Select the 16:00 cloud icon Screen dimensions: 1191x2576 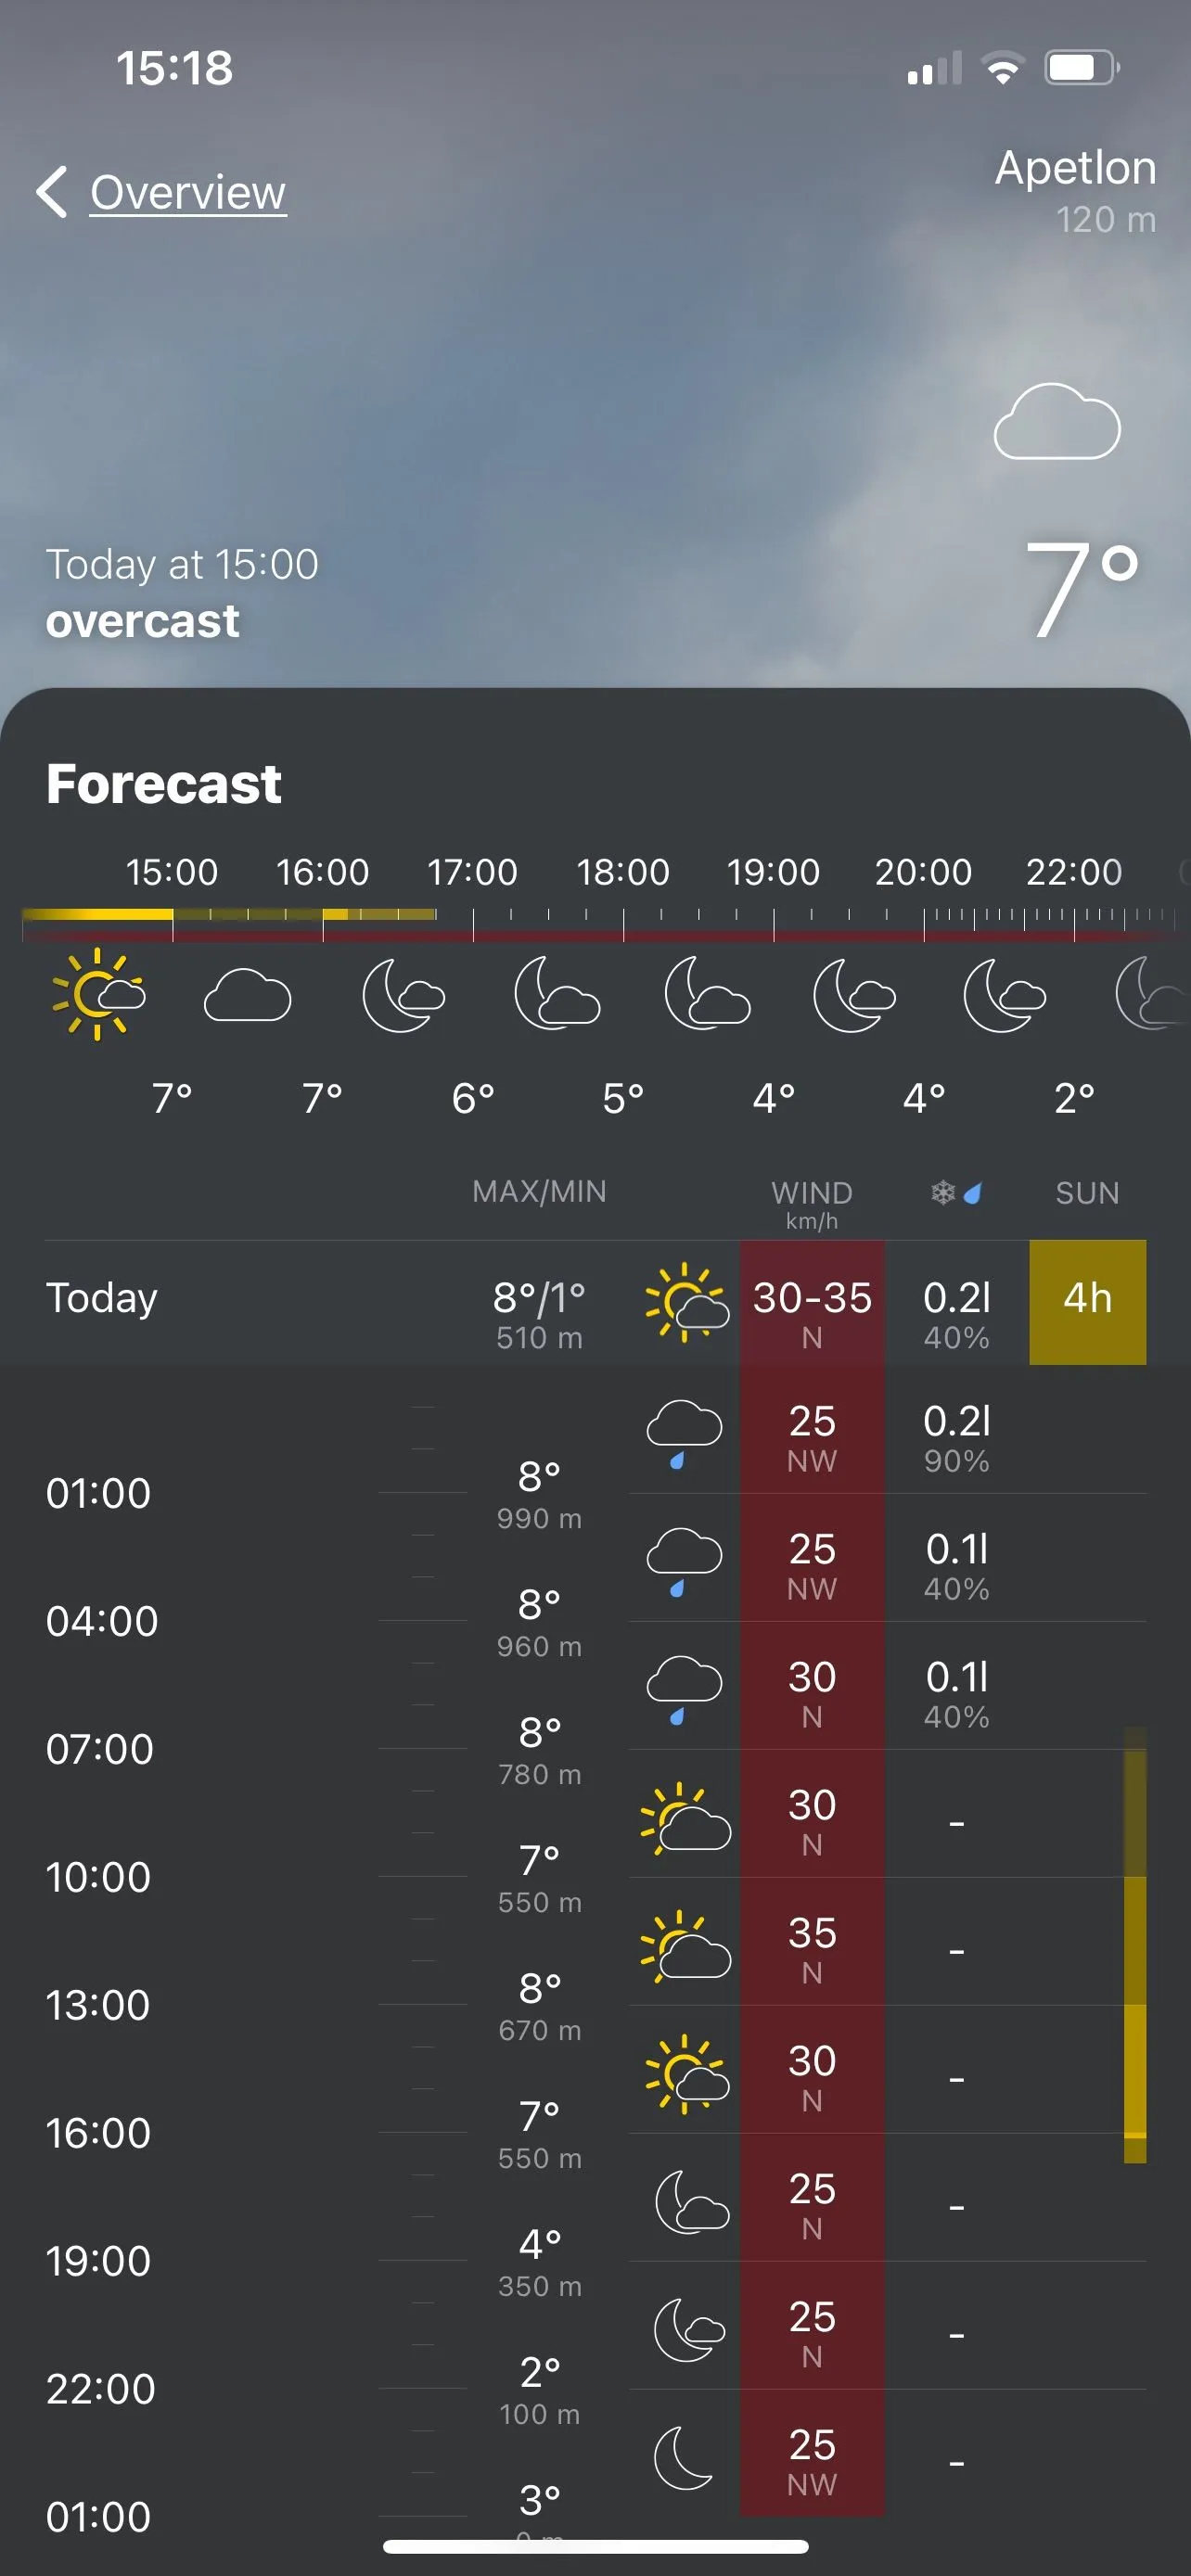(x=247, y=995)
